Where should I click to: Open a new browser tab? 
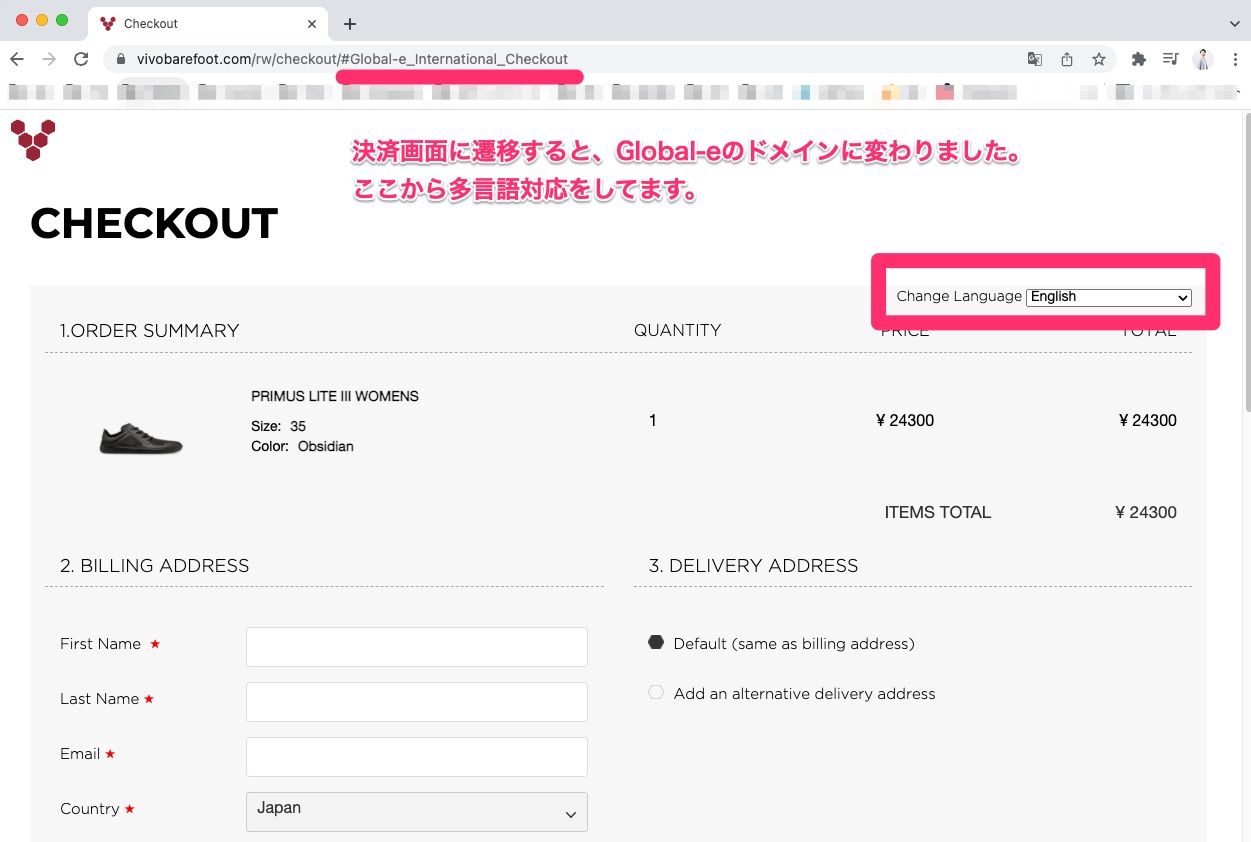[349, 24]
